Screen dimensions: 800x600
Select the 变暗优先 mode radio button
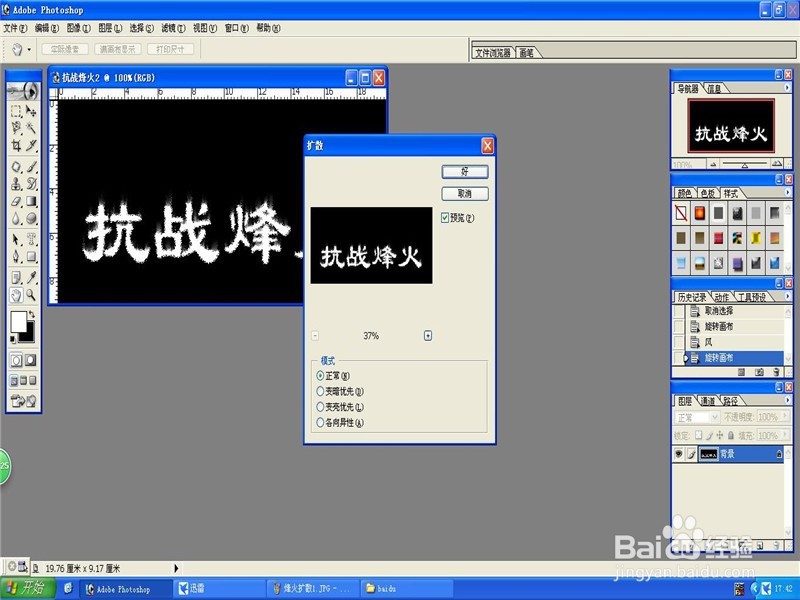pyautogui.click(x=320, y=392)
